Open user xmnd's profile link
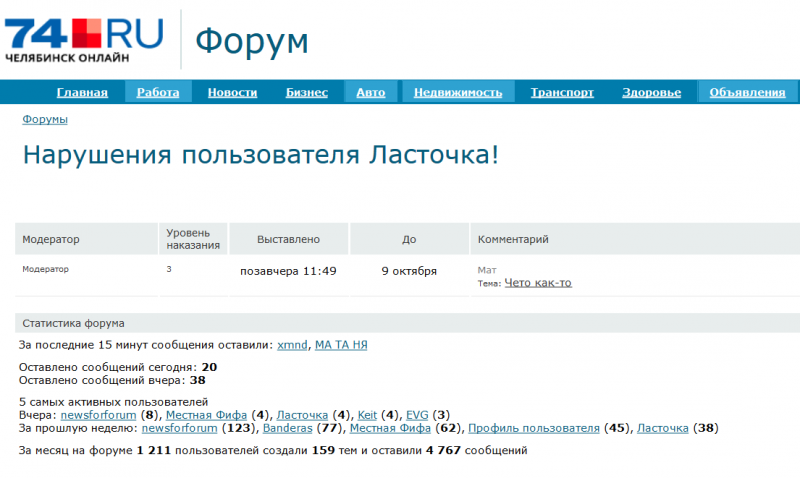800x478 pixels. coord(292,345)
